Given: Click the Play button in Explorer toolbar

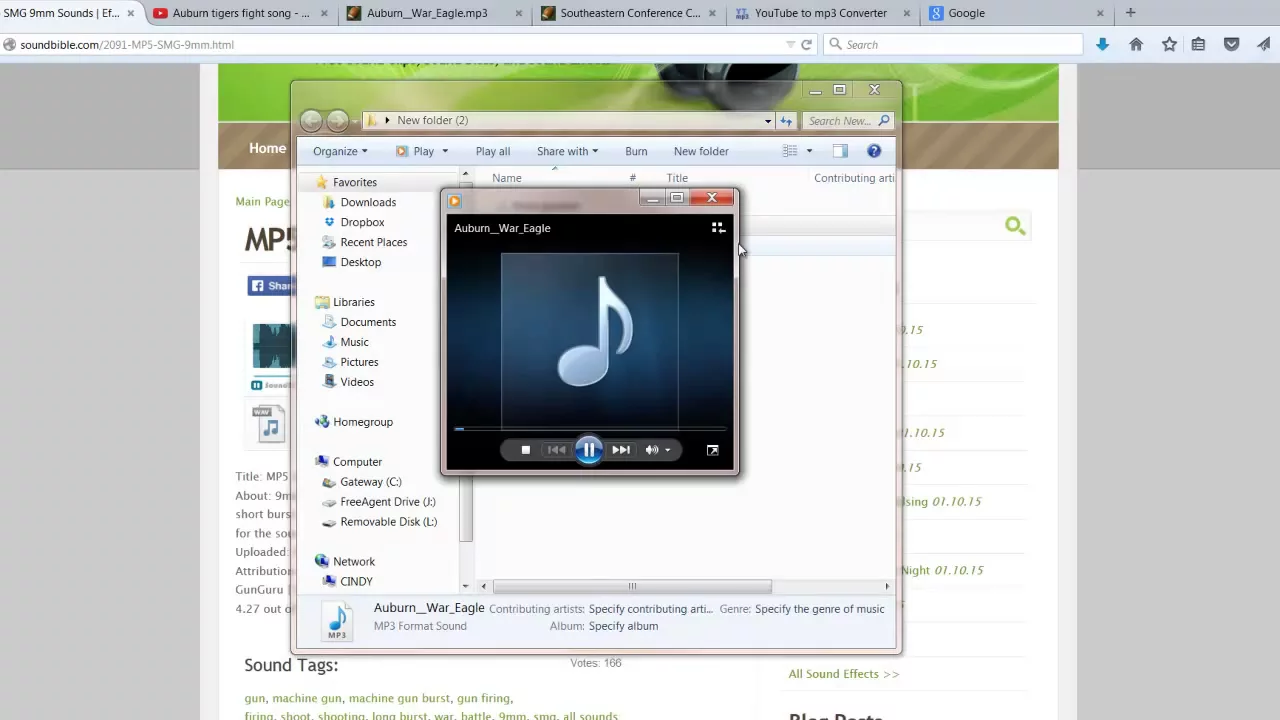Looking at the screenshot, I should (416, 151).
